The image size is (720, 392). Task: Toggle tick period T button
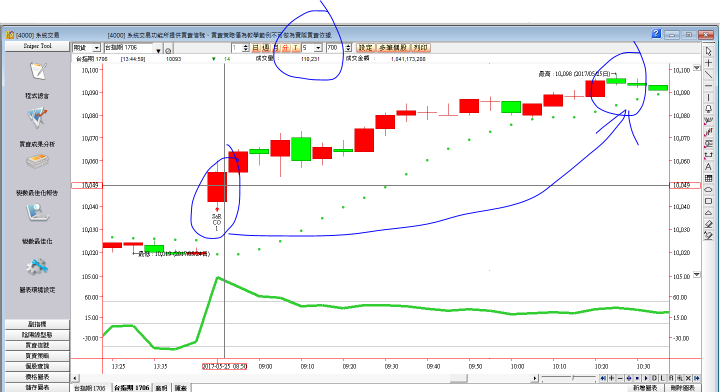[296, 48]
